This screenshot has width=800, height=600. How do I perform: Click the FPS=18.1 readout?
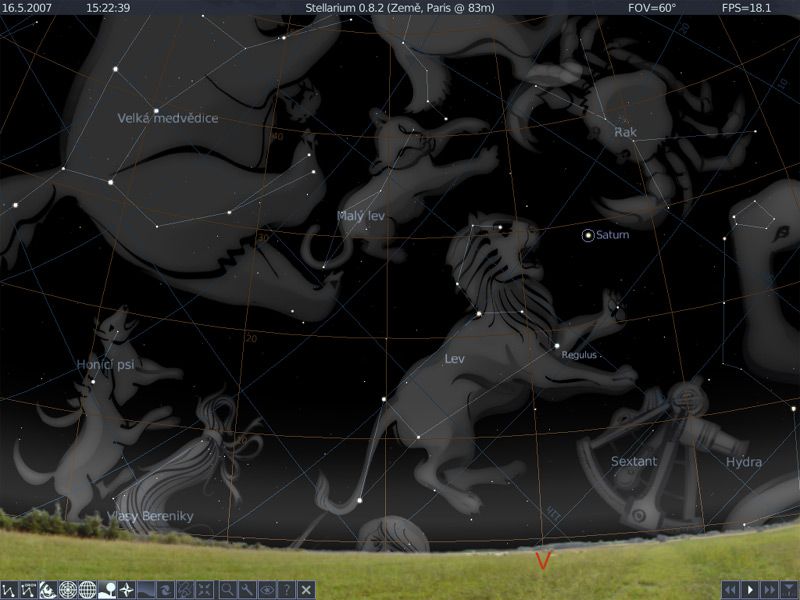click(x=746, y=8)
